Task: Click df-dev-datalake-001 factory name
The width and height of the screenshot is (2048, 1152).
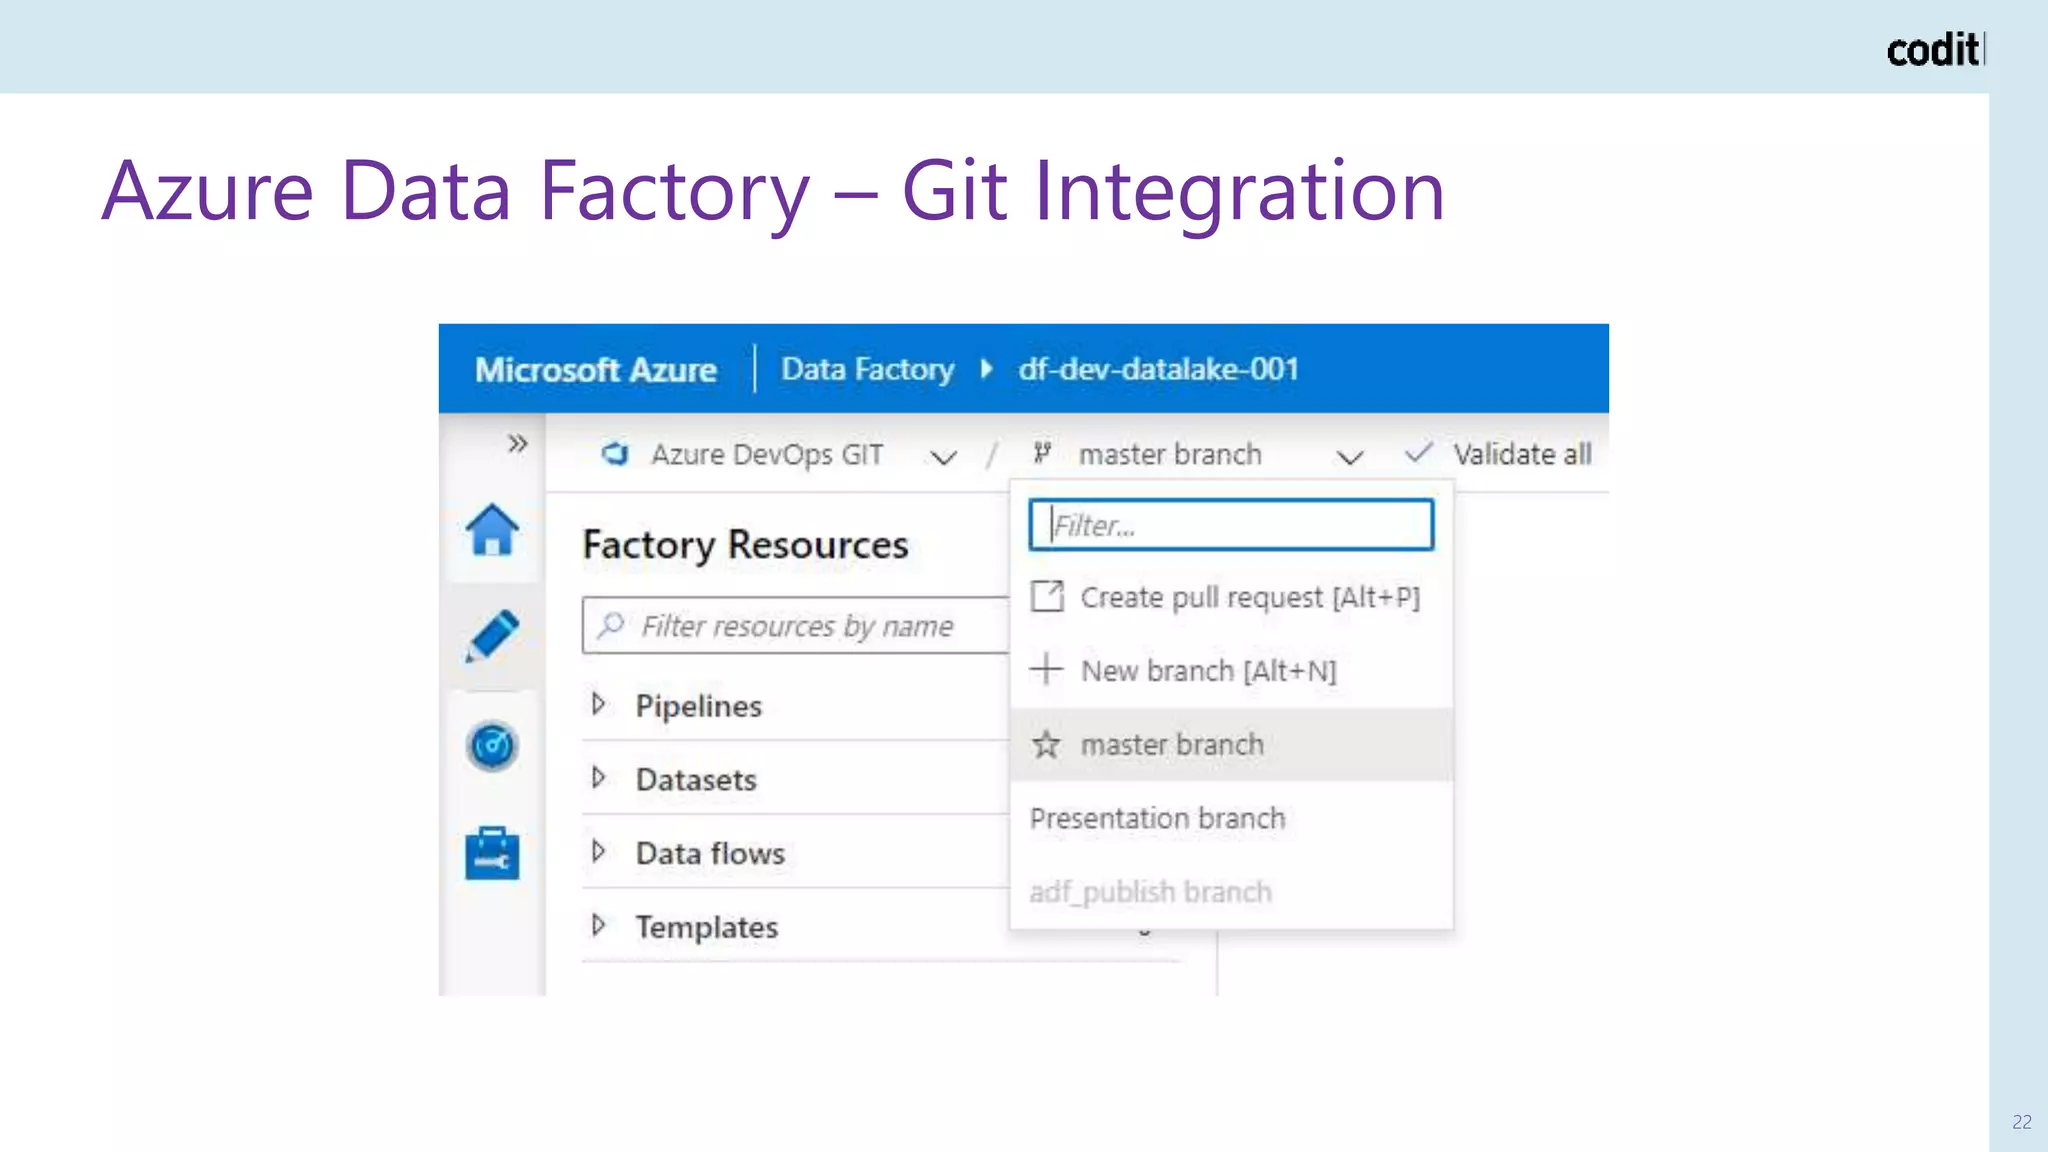Action: click(1158, 369)
